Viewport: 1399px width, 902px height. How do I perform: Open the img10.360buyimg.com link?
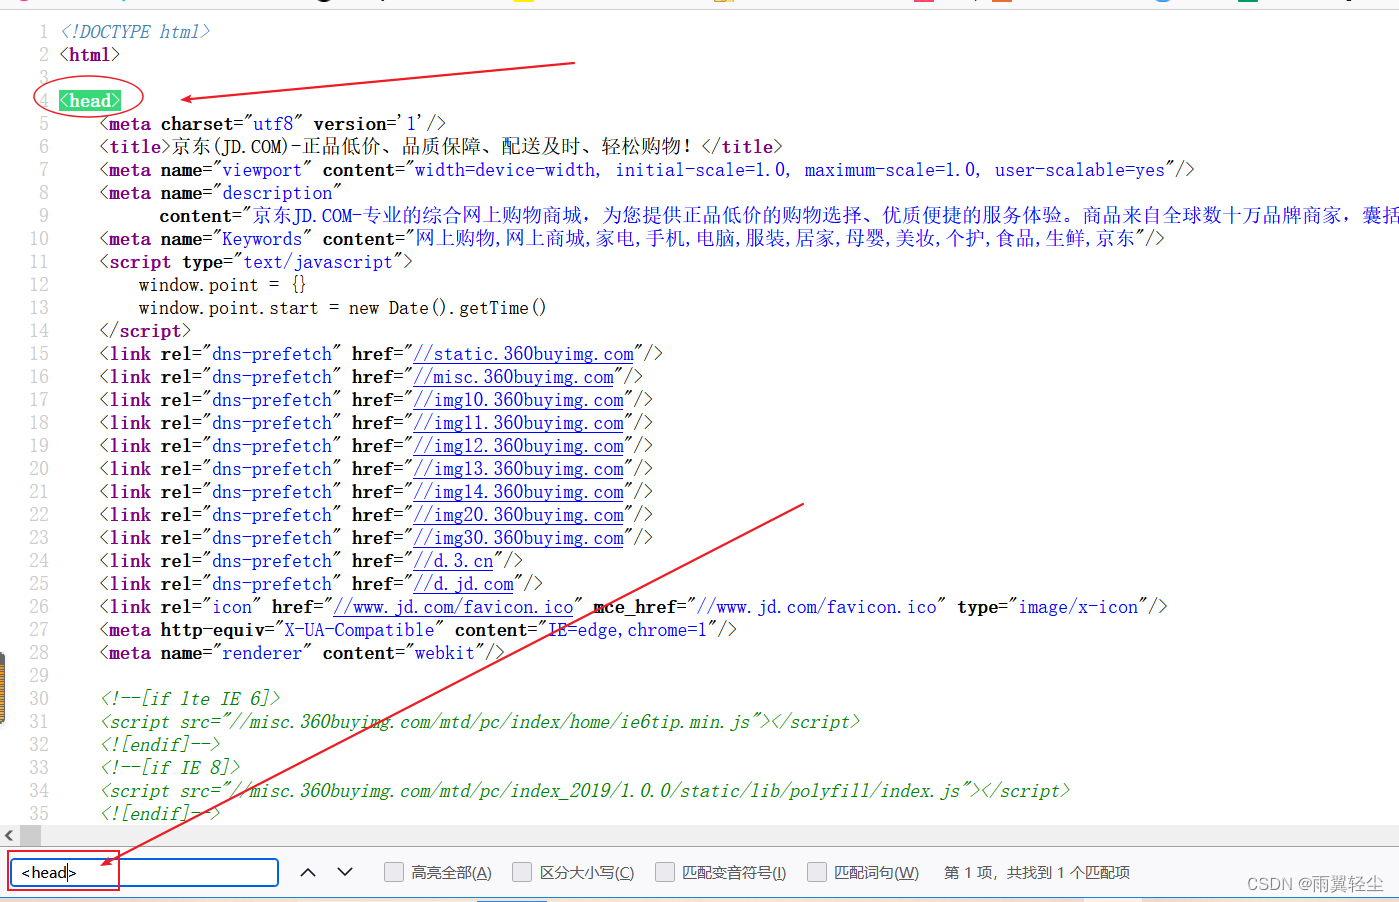(520, 399)
